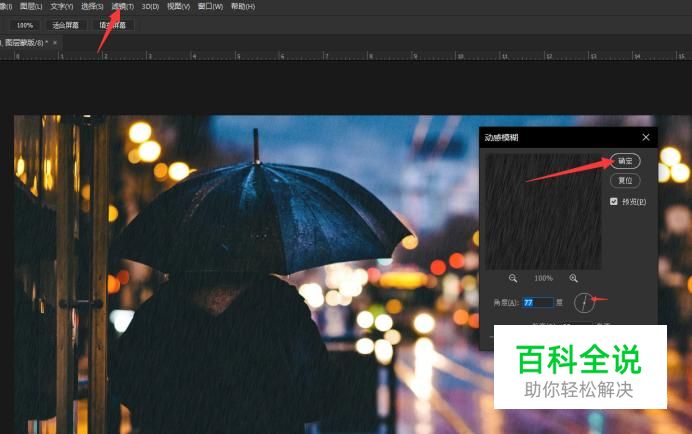The image size is (692, 434).
Task: Open the 视图(V) view menu
Action: pyautogui.click(x=178, y=7)
